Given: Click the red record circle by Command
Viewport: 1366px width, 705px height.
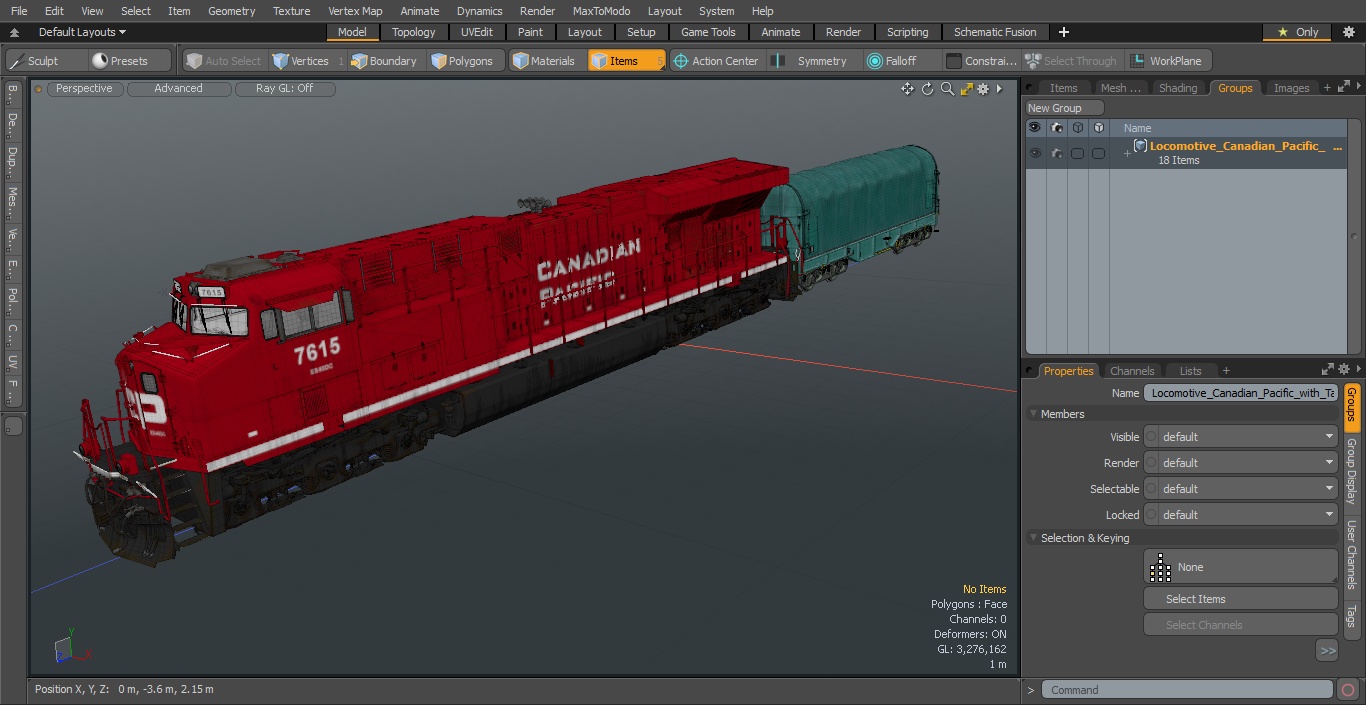Looking at the screenshot, I should click(x=1348, y=690).
